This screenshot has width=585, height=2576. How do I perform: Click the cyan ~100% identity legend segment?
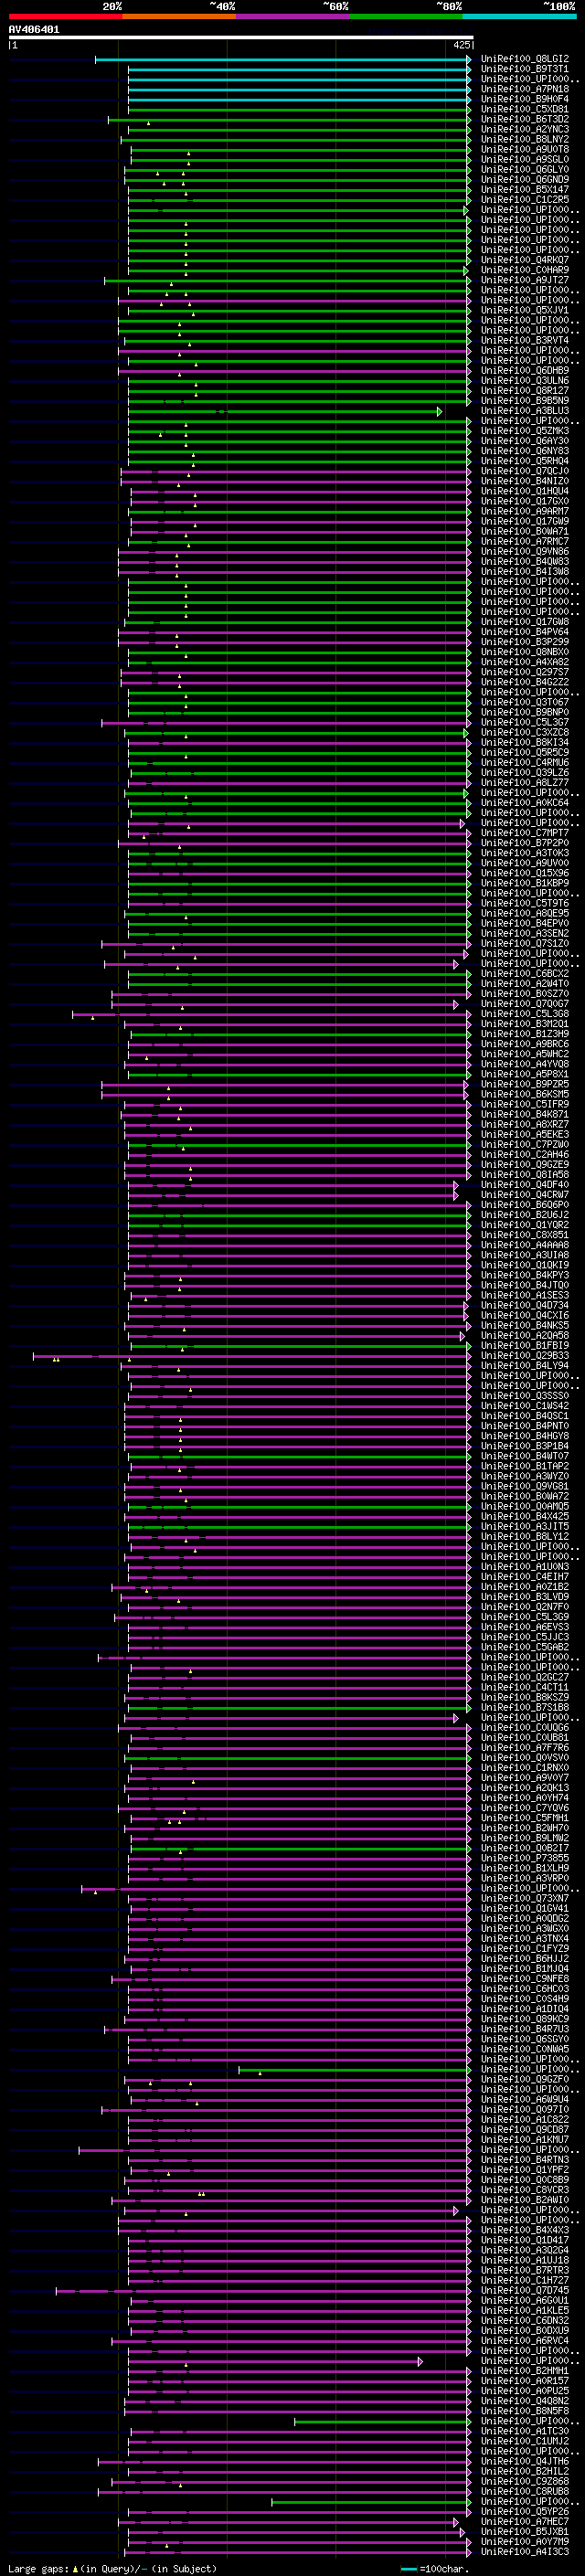[x=519, y=16]
